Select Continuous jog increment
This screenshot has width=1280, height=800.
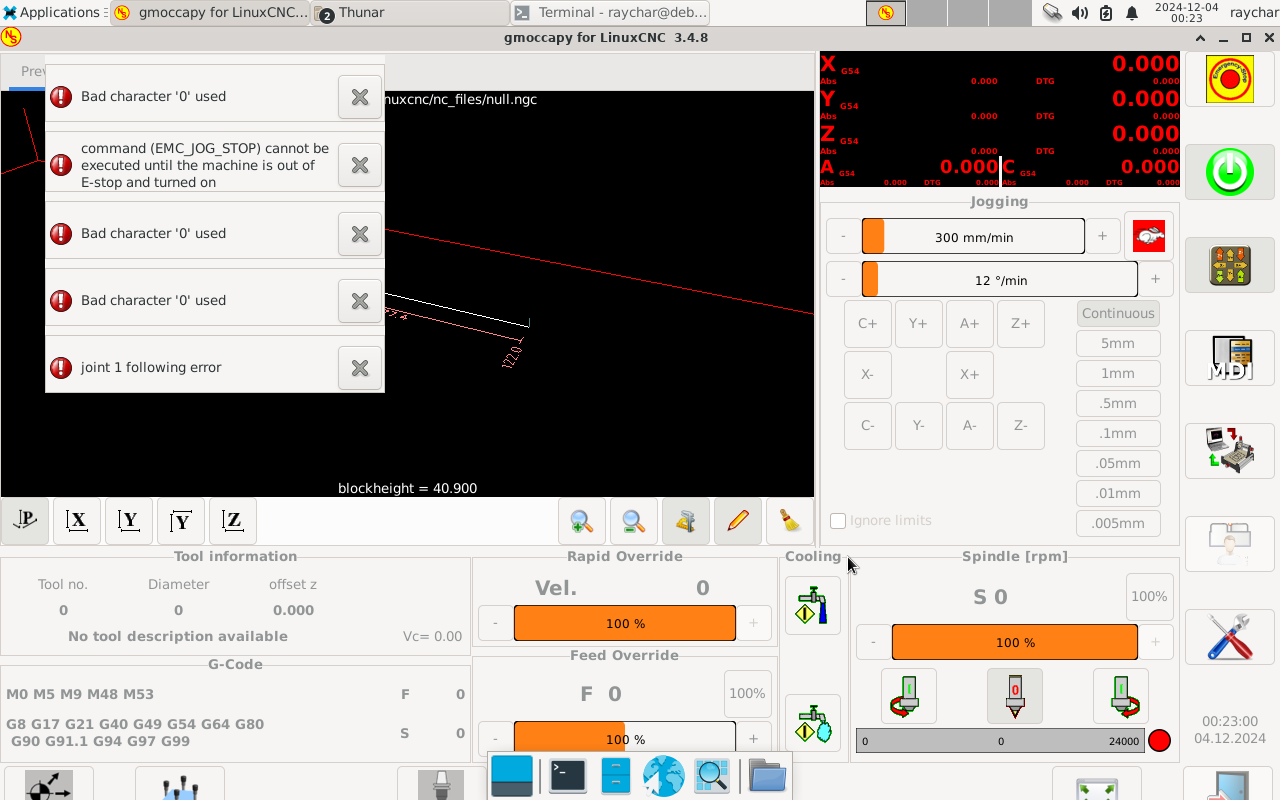click(1118, 313)
